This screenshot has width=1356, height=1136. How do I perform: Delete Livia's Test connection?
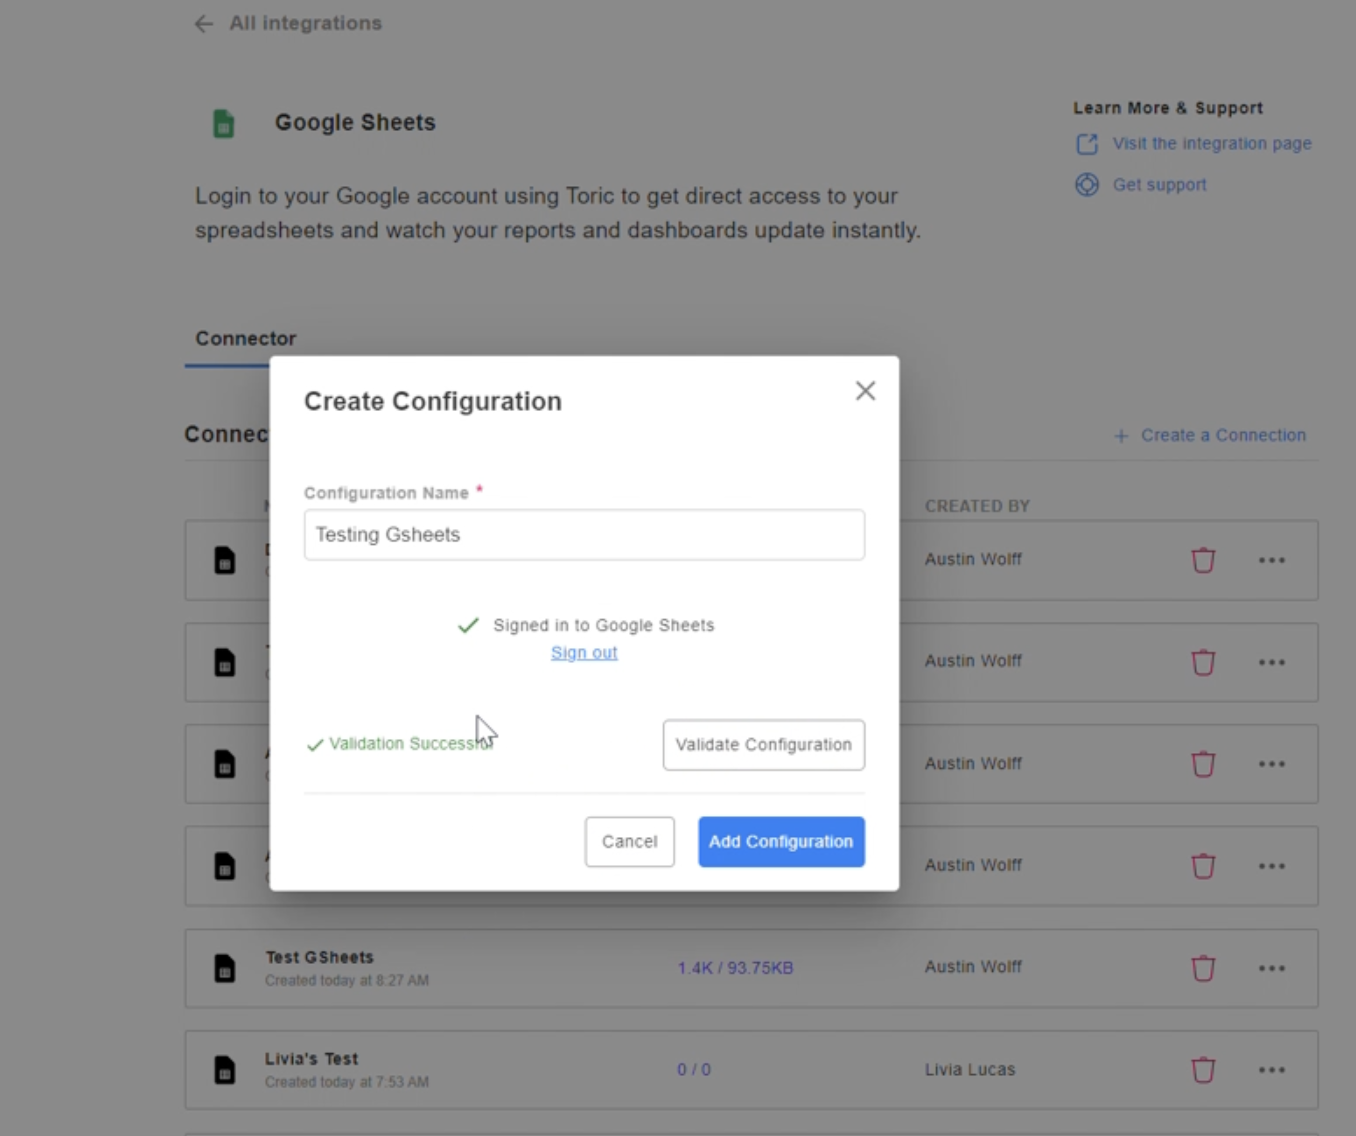point(1203,1070)
